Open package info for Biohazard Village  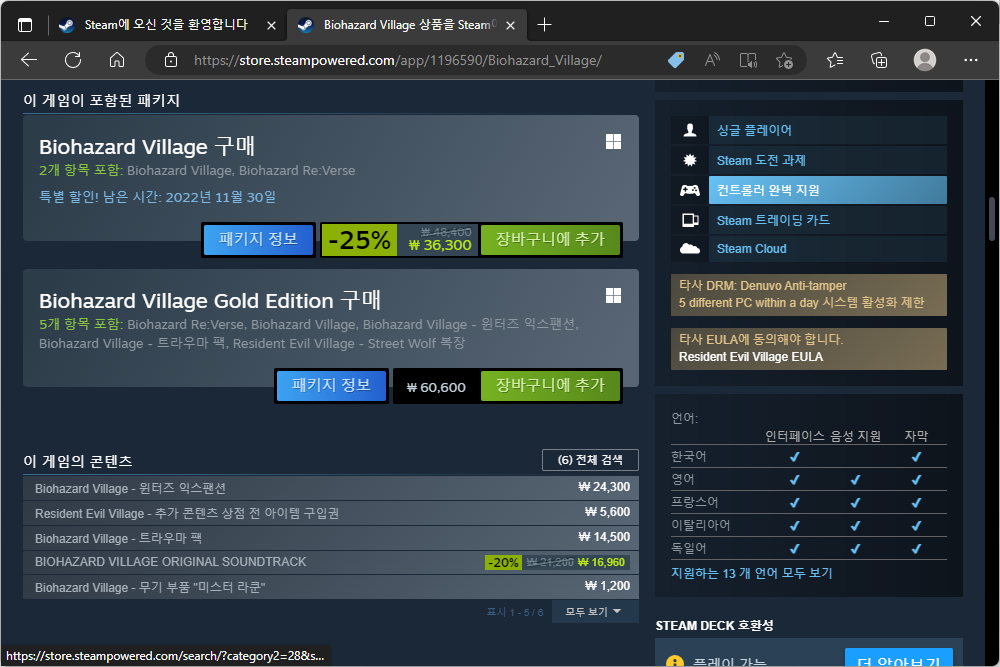click(x=258, y=239)
